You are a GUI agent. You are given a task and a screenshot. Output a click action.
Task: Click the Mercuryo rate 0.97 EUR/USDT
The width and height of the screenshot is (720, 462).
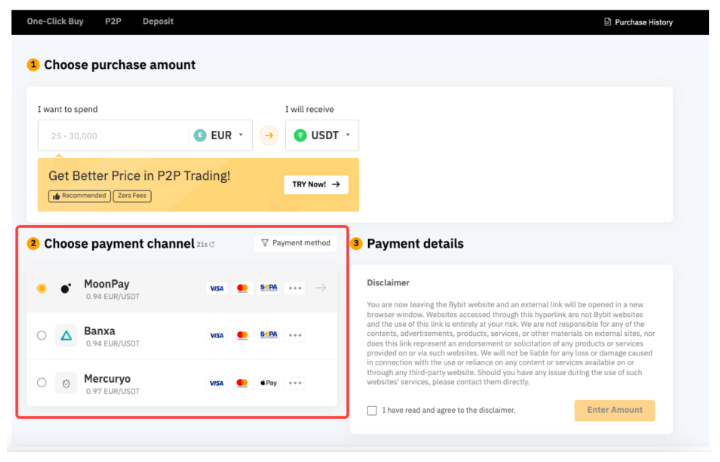click(x=112, y=392)
